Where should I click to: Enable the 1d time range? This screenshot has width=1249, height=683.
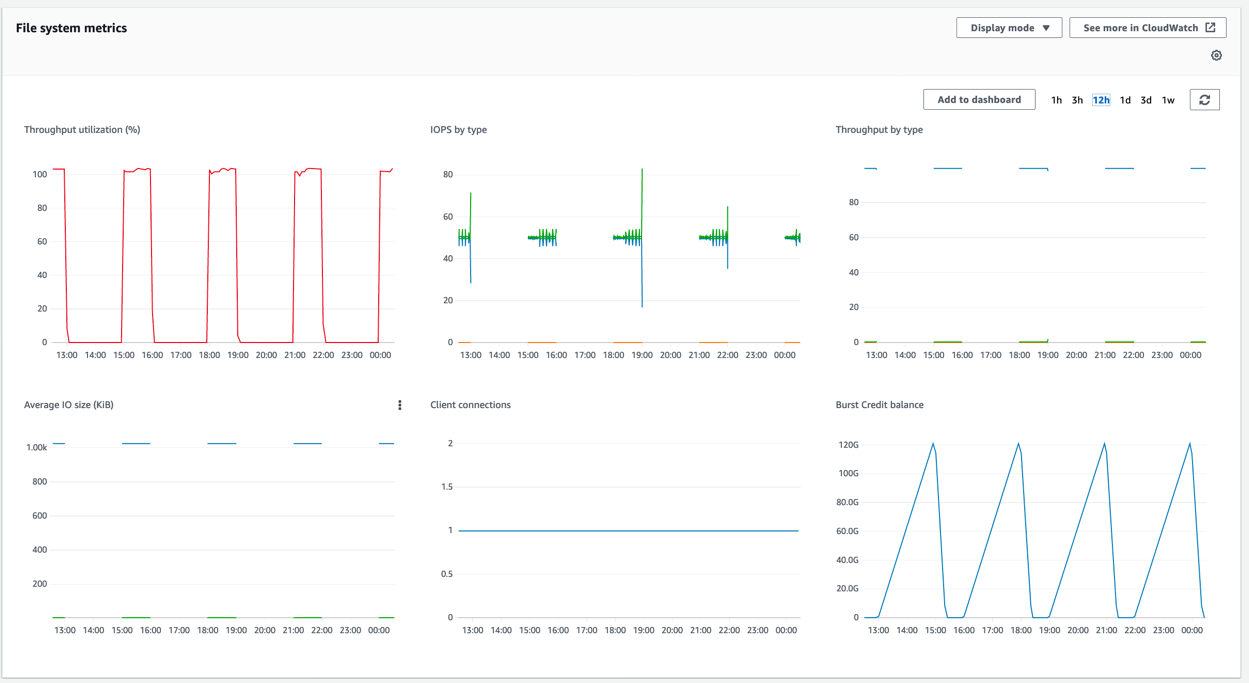[1125, 99]
